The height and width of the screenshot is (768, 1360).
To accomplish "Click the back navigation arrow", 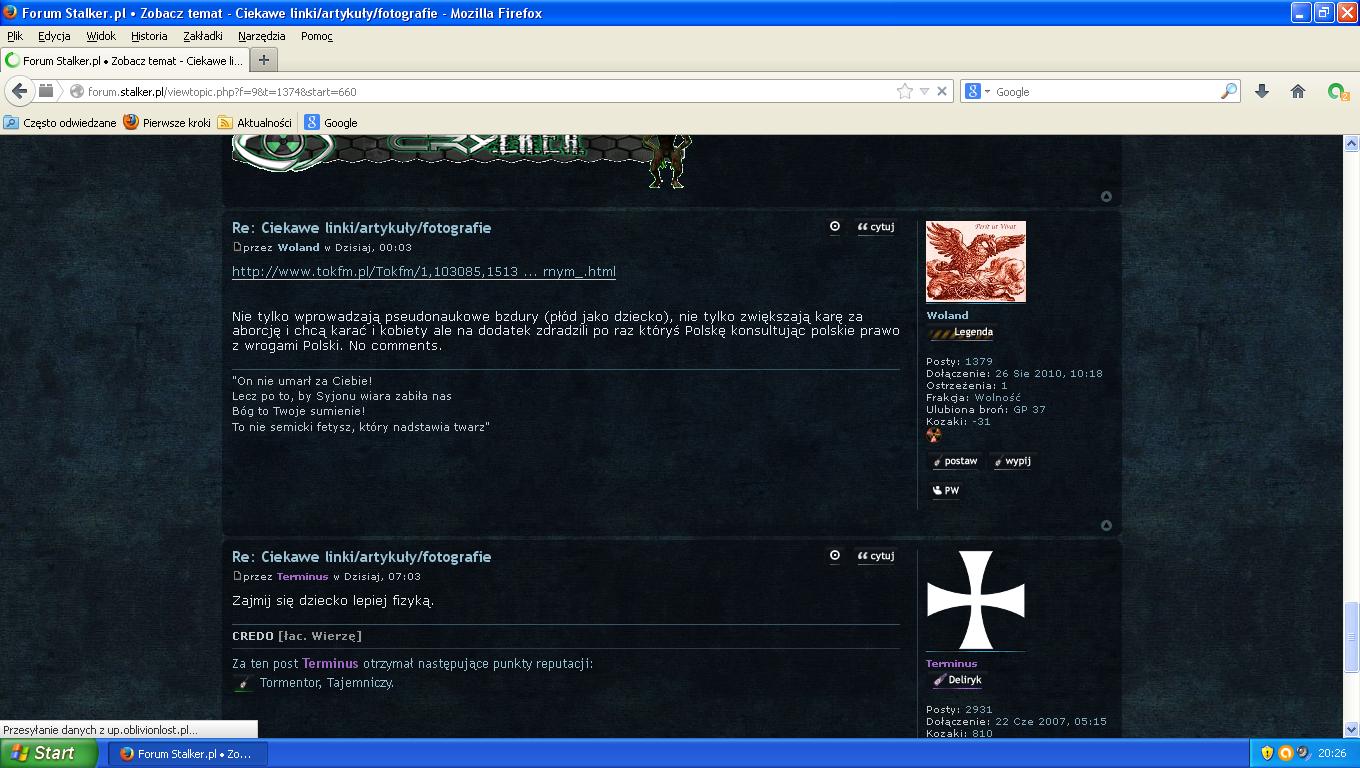I will pyautogui.click(x=19, y=91).
